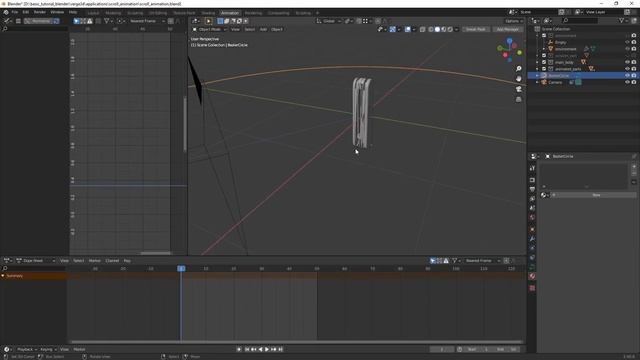Uncheck the animated_parts collection checkbox
This screenshot has height=360, width=640.
(544, 69)
